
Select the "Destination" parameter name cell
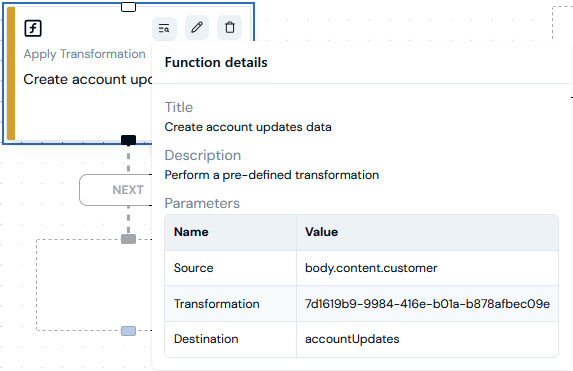click(231, 339)
